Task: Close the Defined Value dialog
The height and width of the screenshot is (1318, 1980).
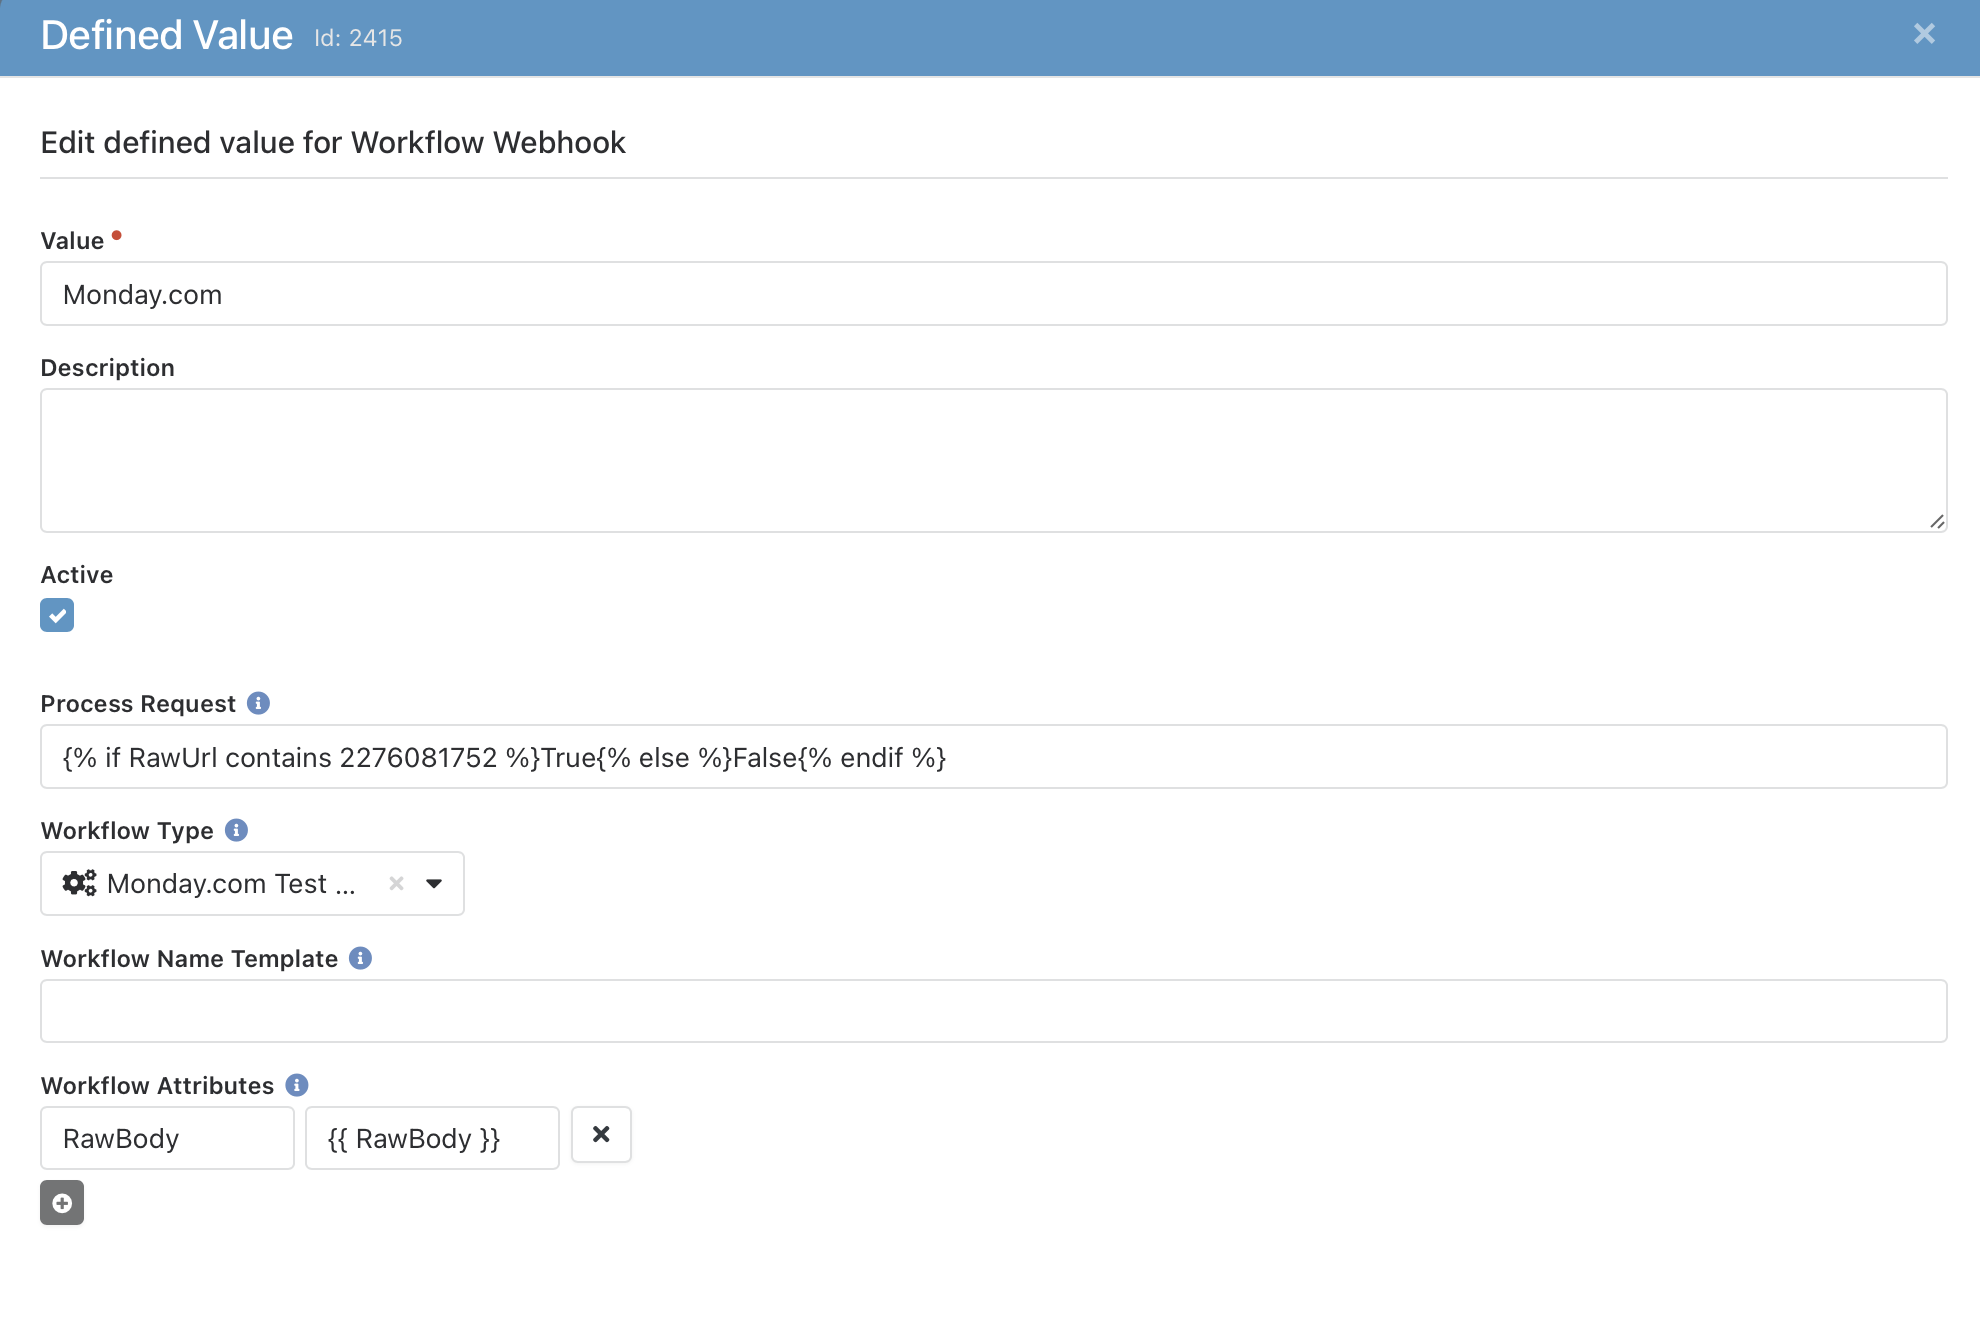Action: (x=1924, y=34)
